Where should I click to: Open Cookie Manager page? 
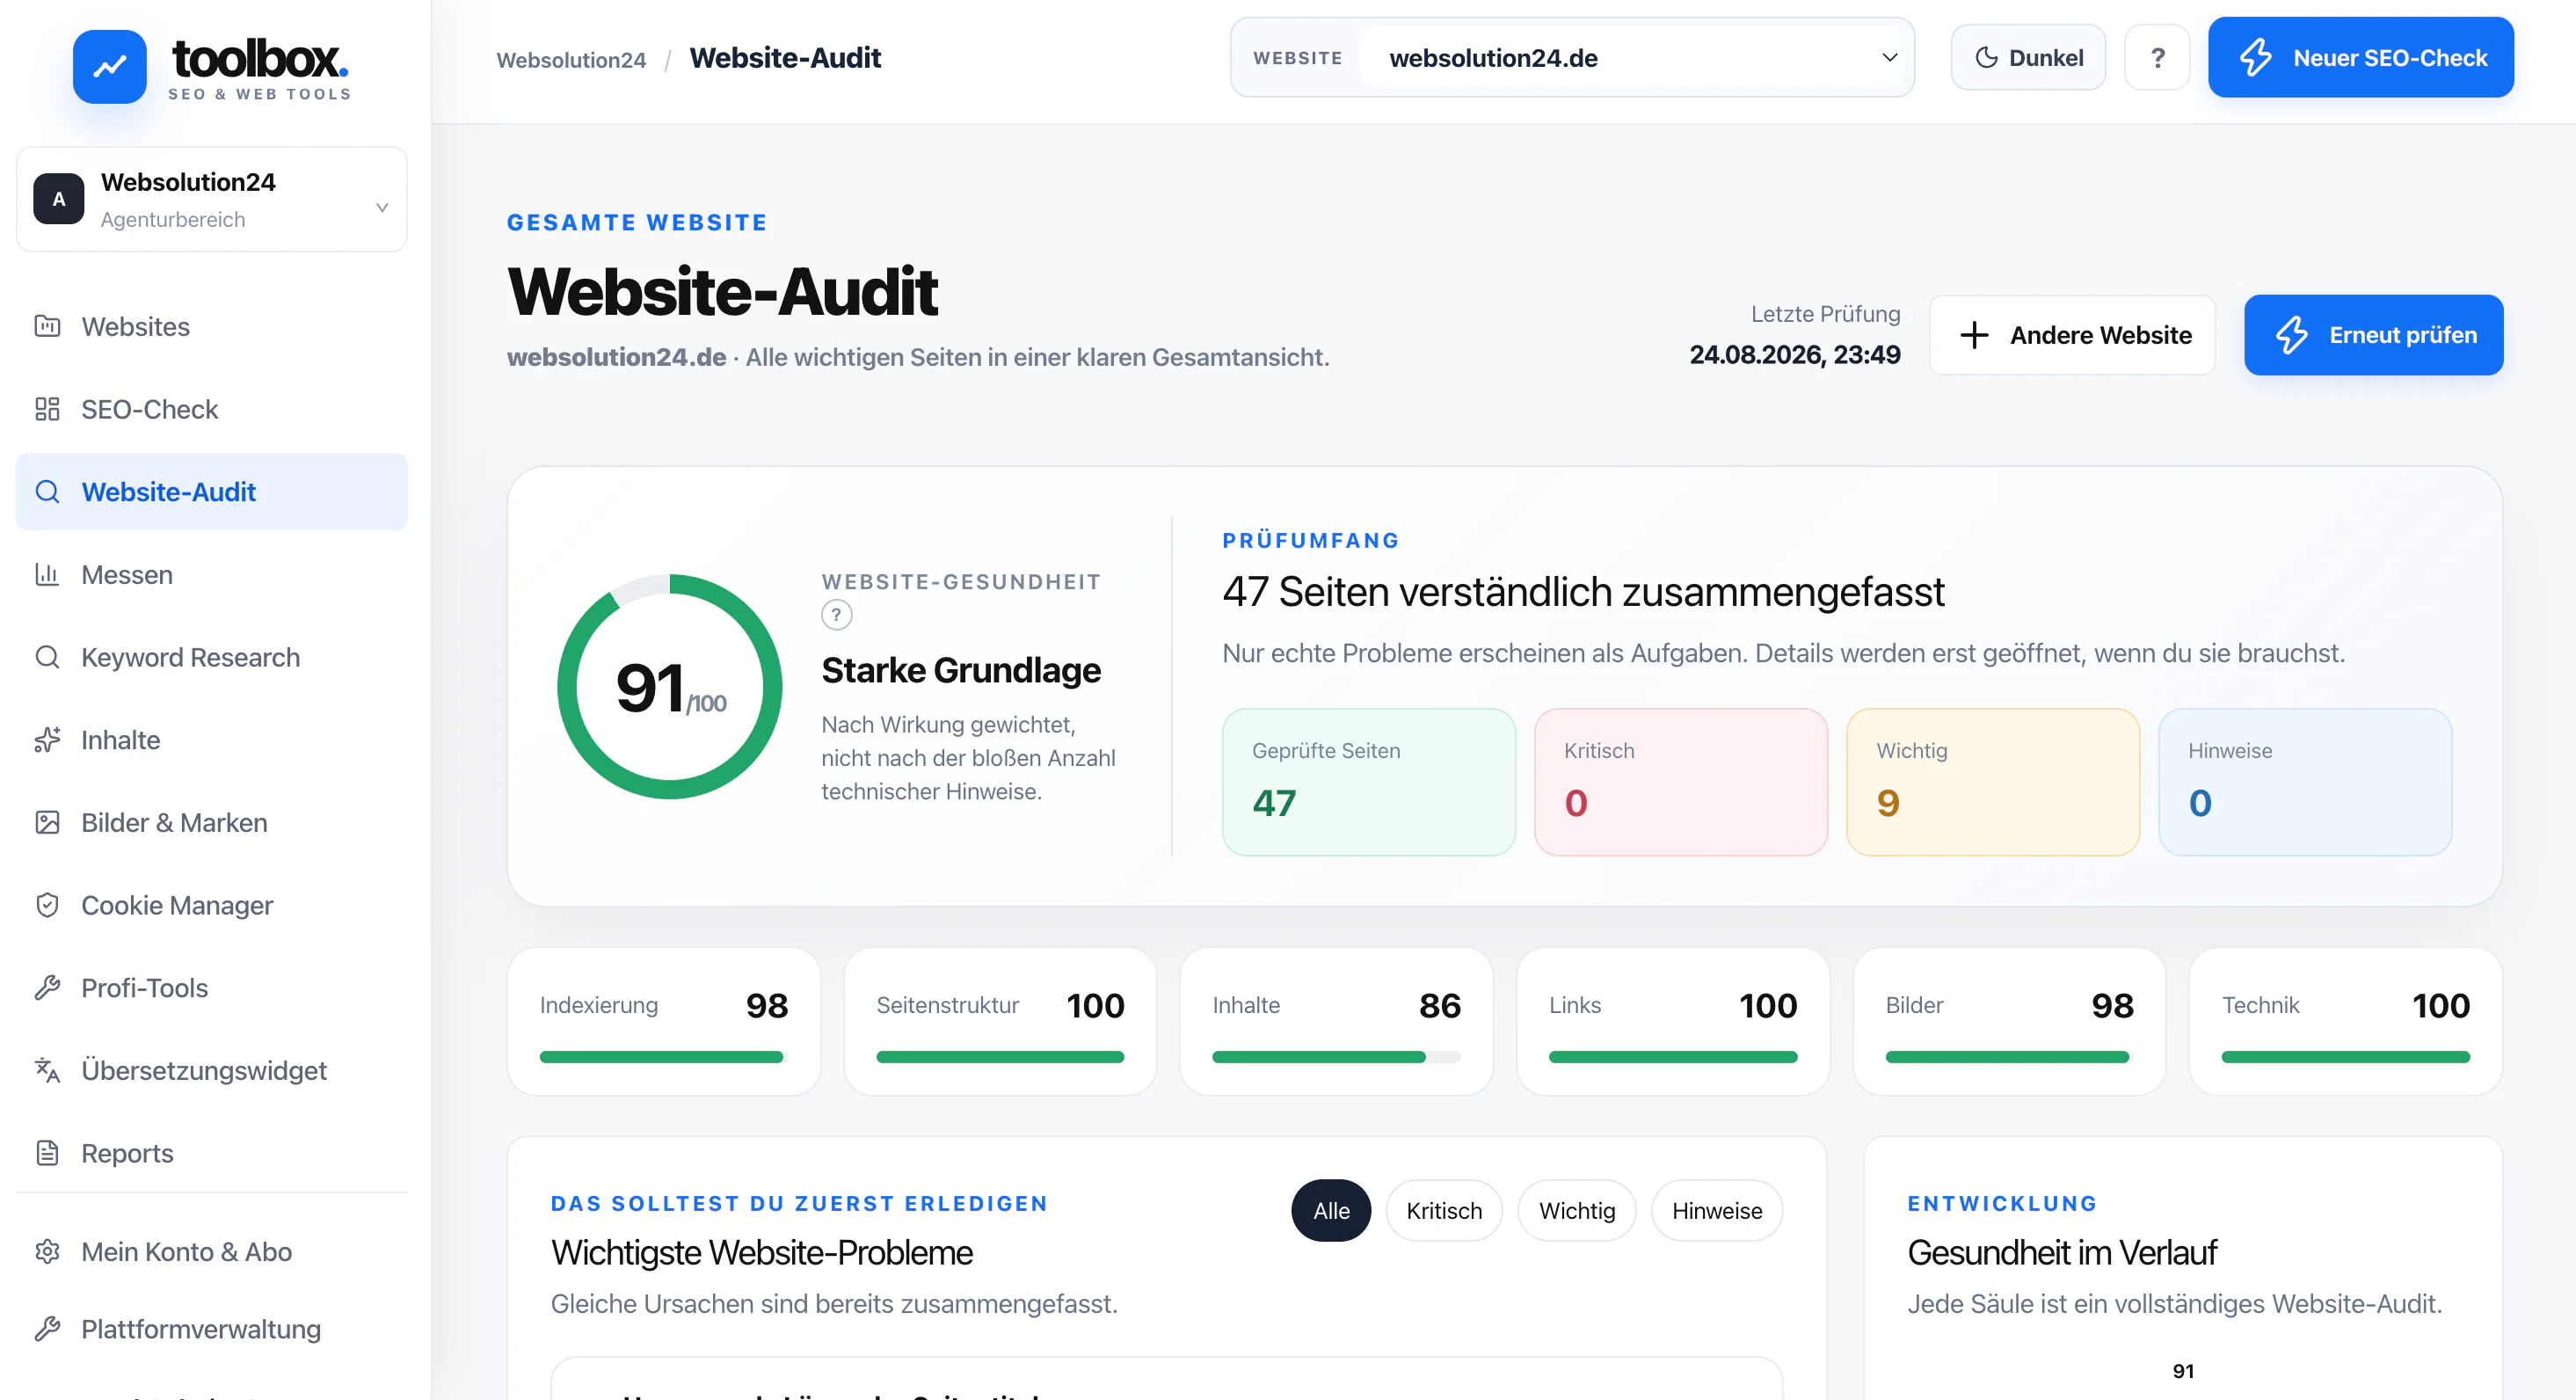coord(212,905)
